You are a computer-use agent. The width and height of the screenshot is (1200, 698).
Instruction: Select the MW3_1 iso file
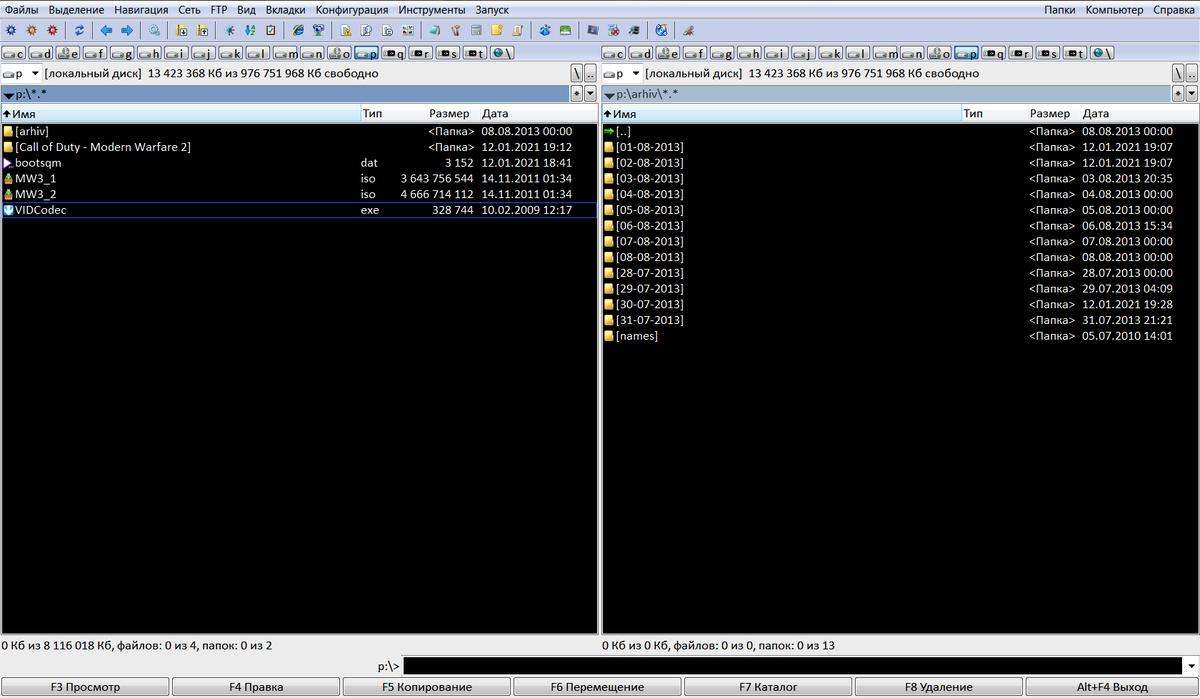(299, 178)
